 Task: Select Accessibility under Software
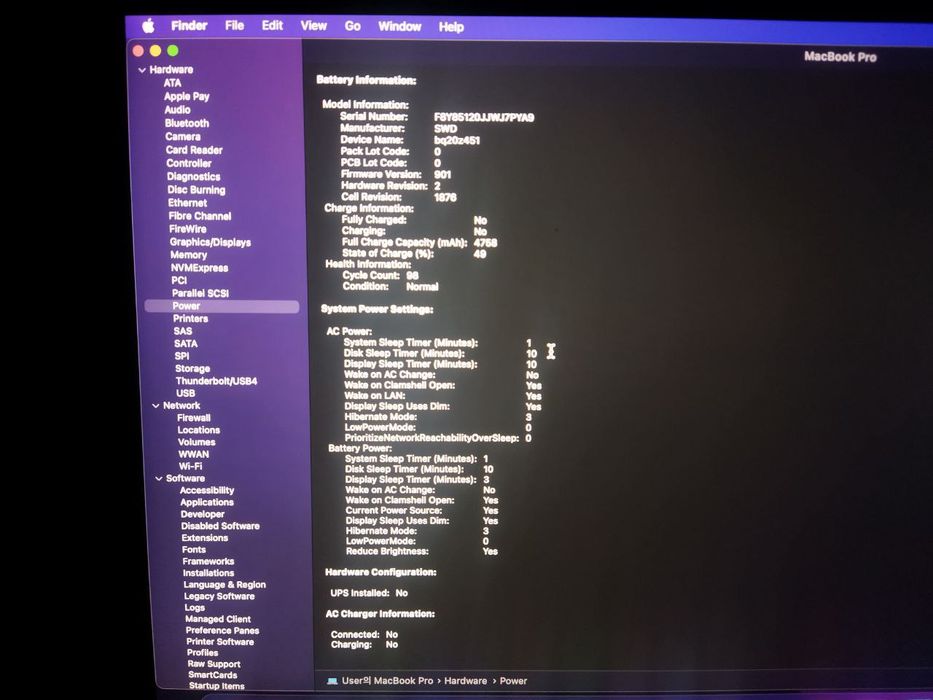pos(207,490)
